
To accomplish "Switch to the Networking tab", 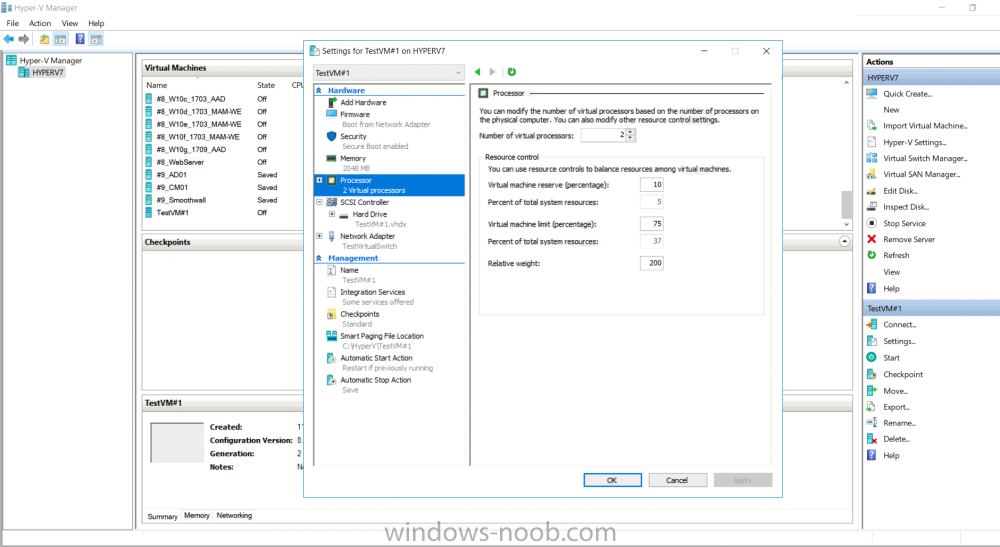I will pyautogui.click(x=234, y=516).
